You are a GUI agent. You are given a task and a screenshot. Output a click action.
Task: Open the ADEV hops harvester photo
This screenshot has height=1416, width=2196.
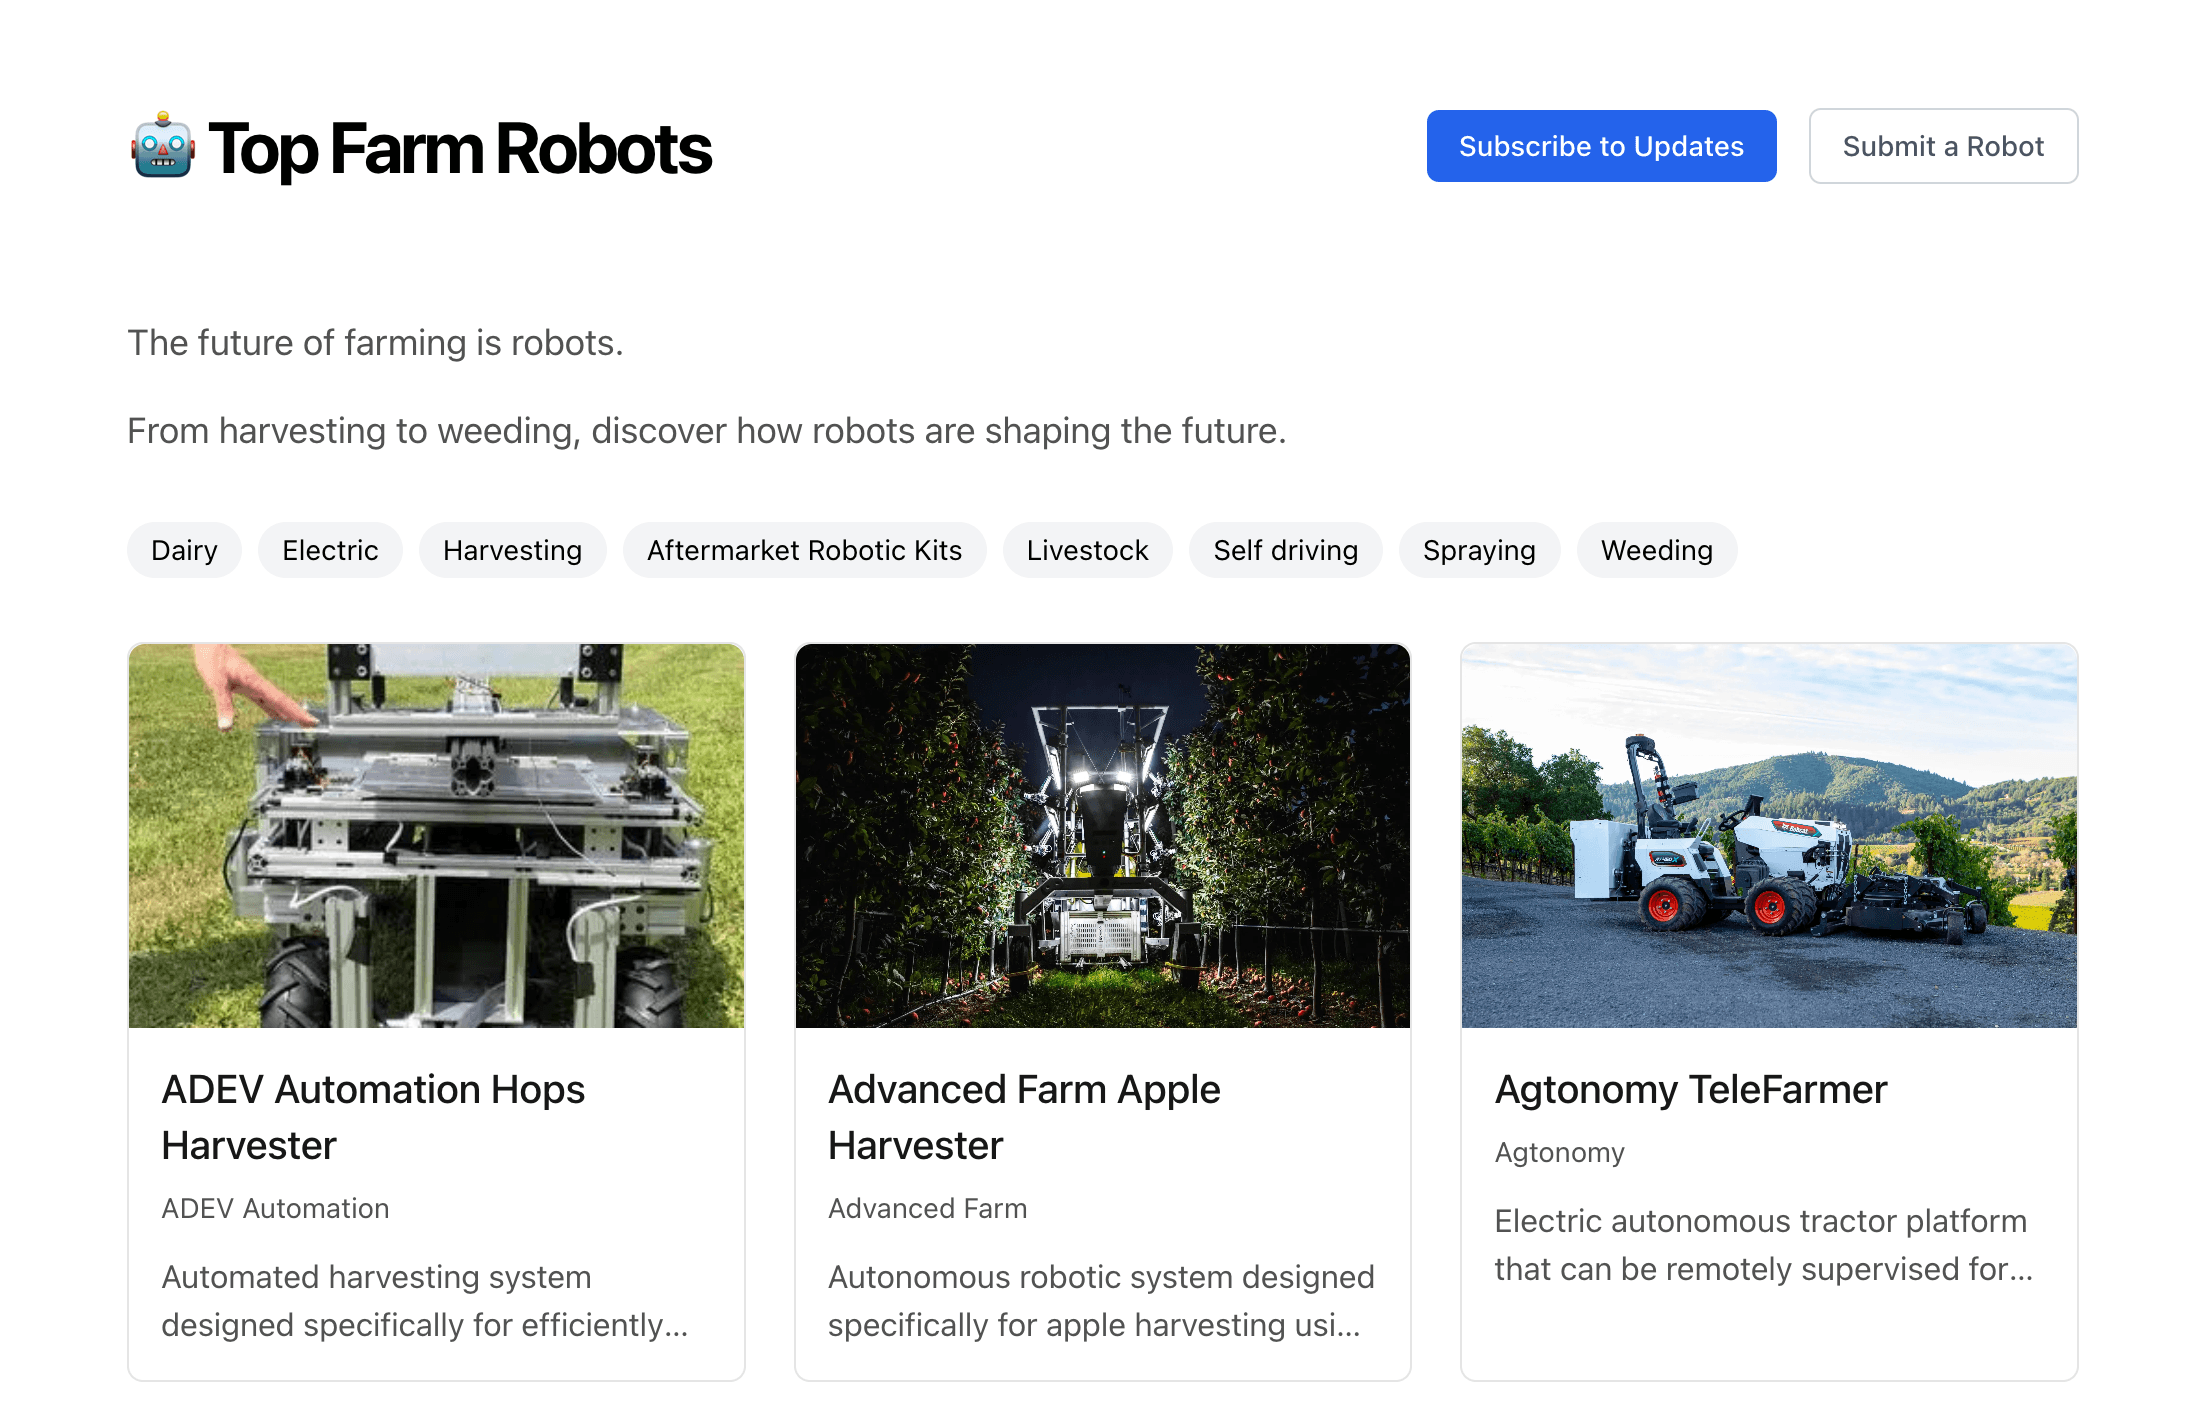pyautogui.click(x=436, y=835)
